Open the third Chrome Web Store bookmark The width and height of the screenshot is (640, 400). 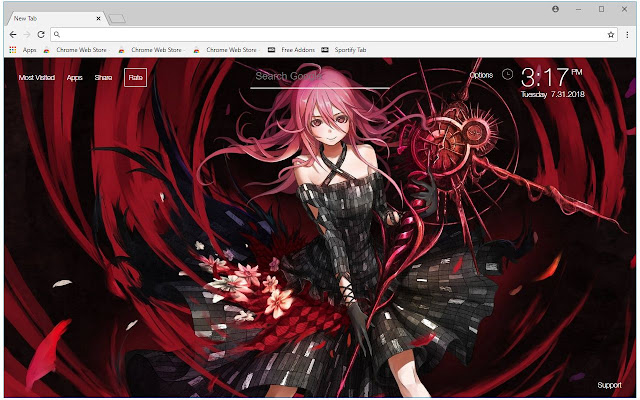click(225, 50)
